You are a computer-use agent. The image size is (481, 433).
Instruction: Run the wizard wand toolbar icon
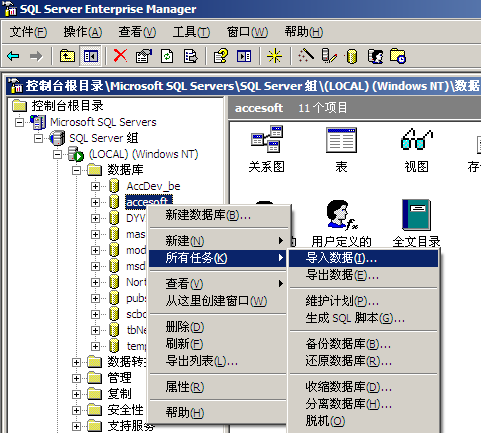pos(306,55)
